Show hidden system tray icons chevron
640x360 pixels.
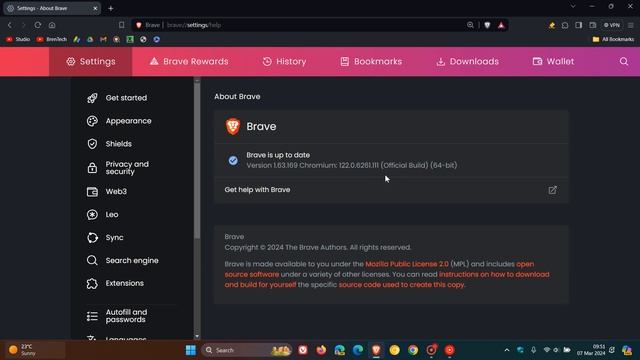click(x=507, y=350)
